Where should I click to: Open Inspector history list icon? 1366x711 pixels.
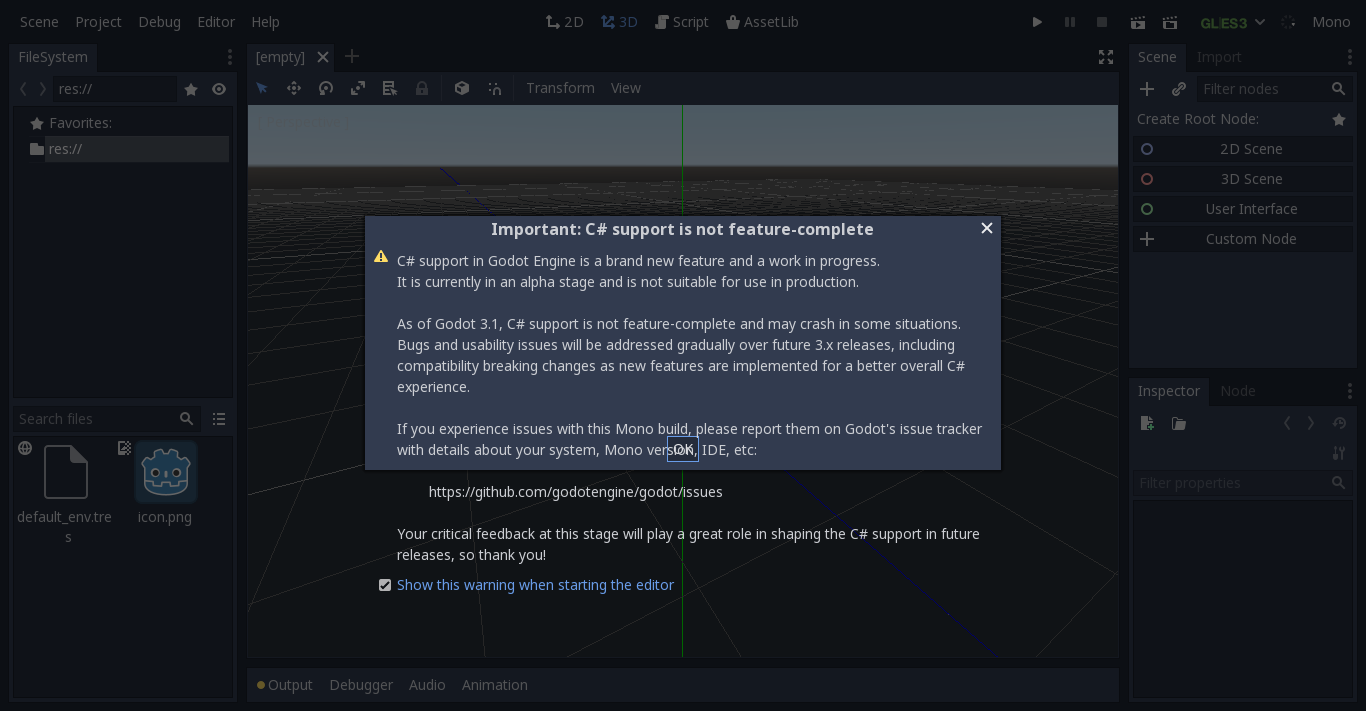[1339, 424]
